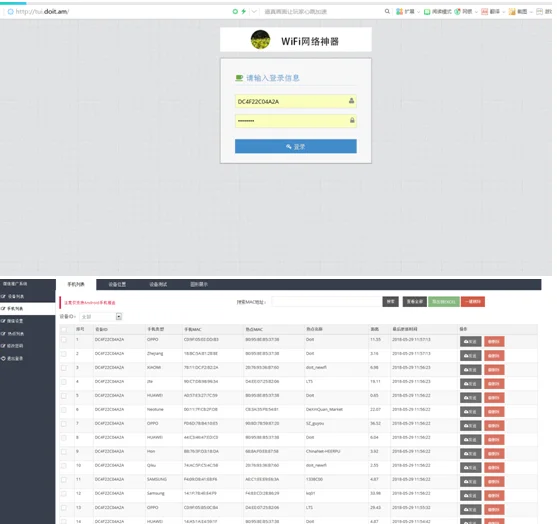The height and width of the screenshot is (524, 557).
Task: Switch to the 设备位置 tab
Action: pyautogui.click(x=117, y=284)
